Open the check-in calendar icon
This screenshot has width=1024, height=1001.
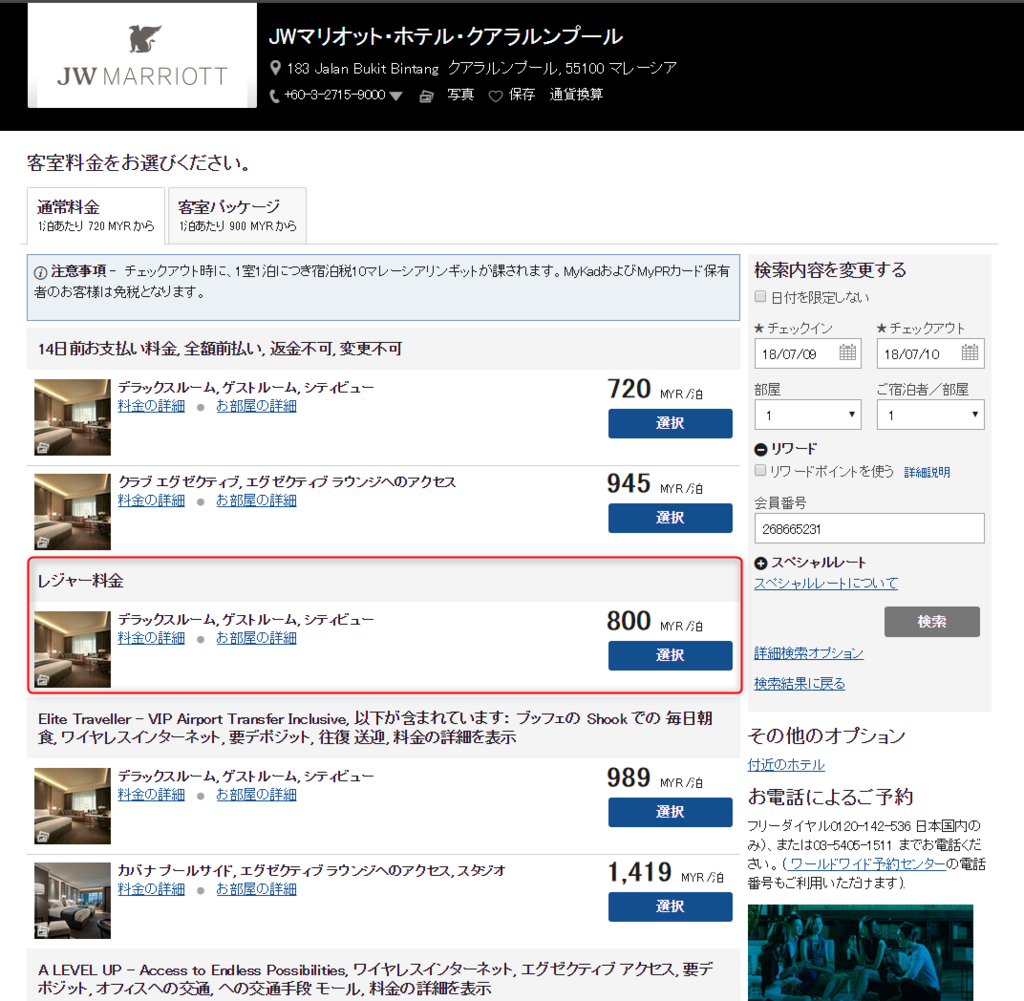847,353
